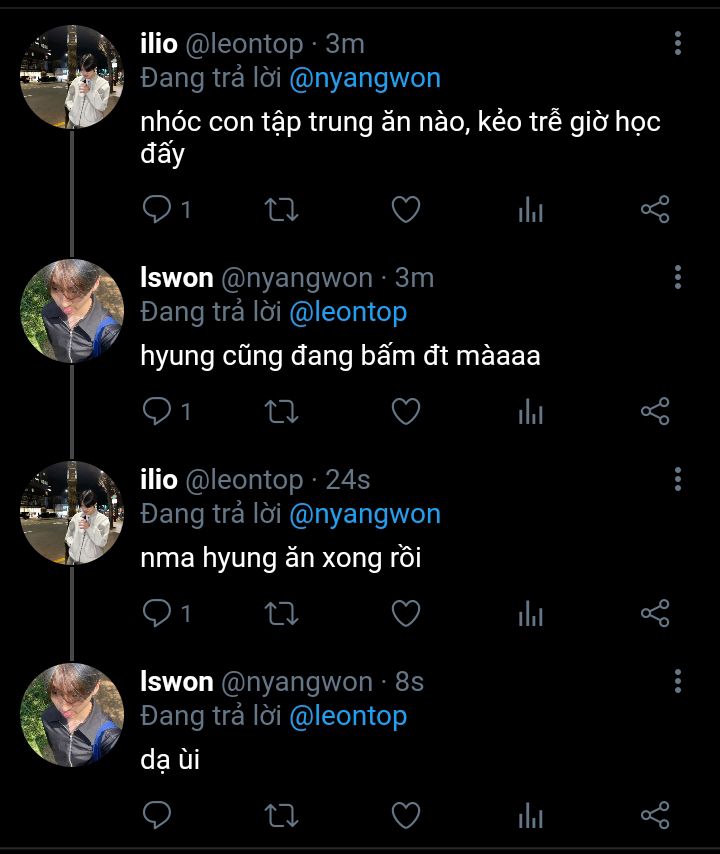Image resolution: width=720 pixels, height=854 pixels.
Task: Open @leontop mention in lswon's "dạ ùi" reply
Action: click(x=348, y=716)
